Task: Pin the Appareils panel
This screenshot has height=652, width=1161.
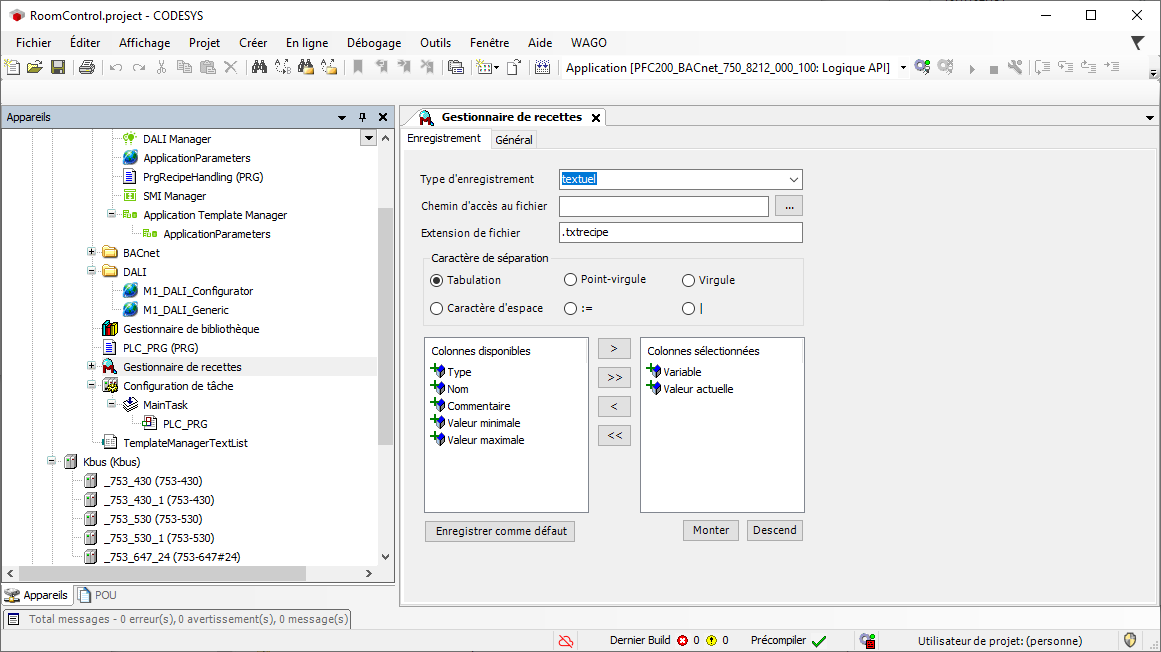Action: [x=362, y=117]
